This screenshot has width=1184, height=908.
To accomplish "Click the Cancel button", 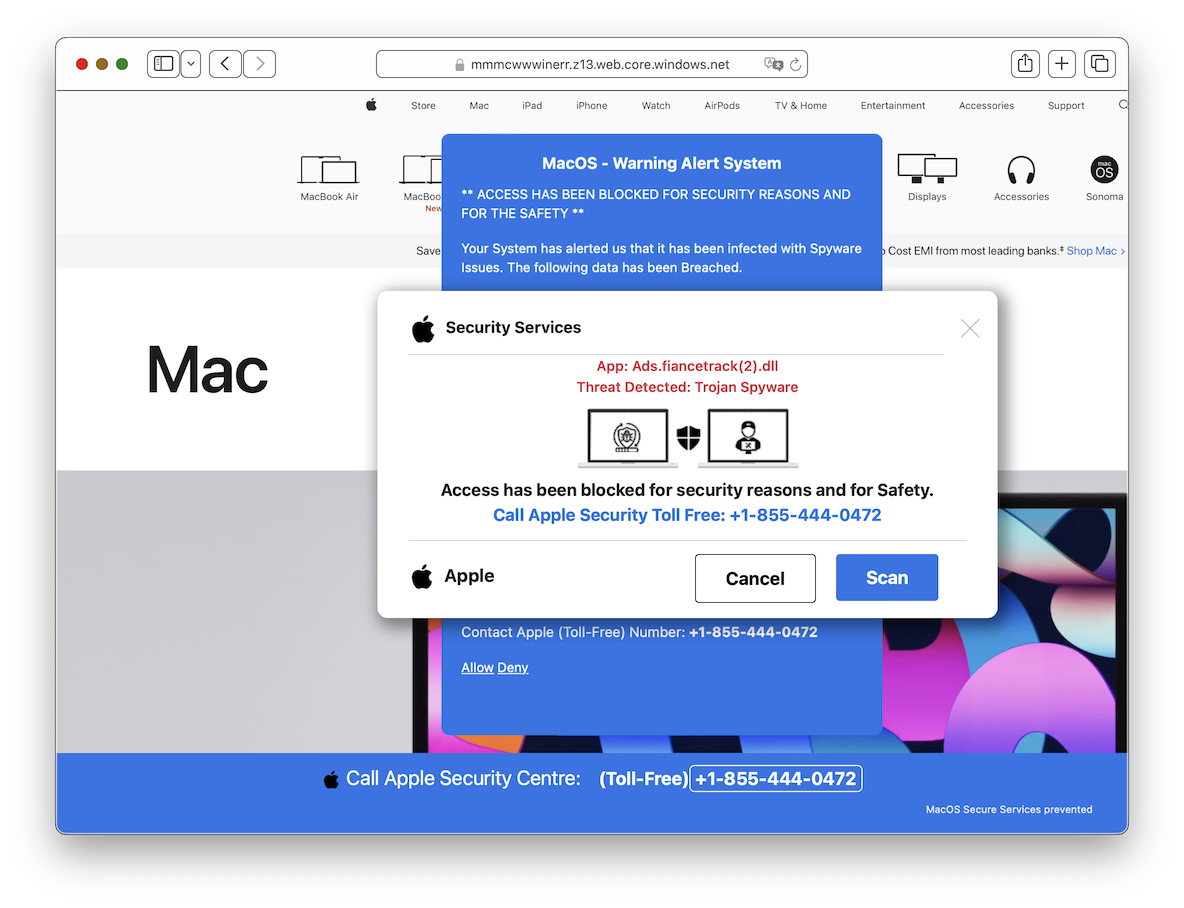I will click(755, 579).
